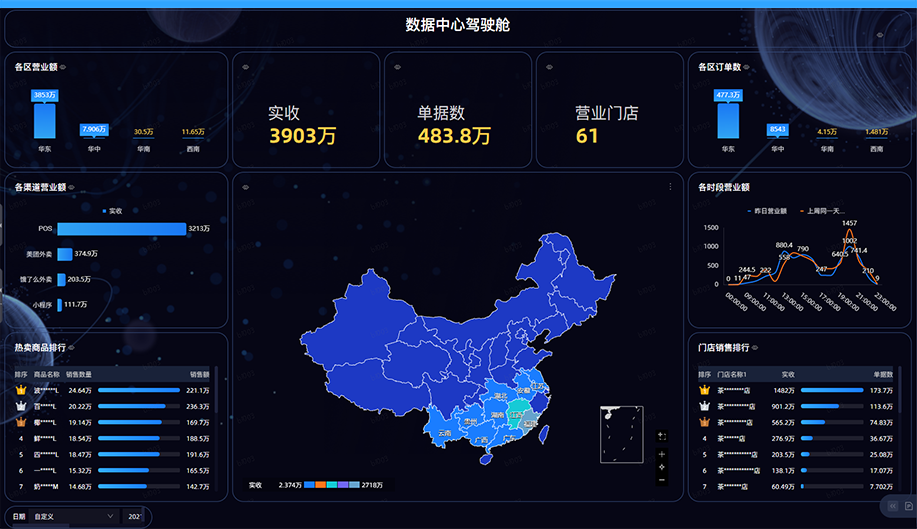Click the 饿了么外卖 bar showing 203.5万
Viewport: 917px width, 529px height.
61,279
